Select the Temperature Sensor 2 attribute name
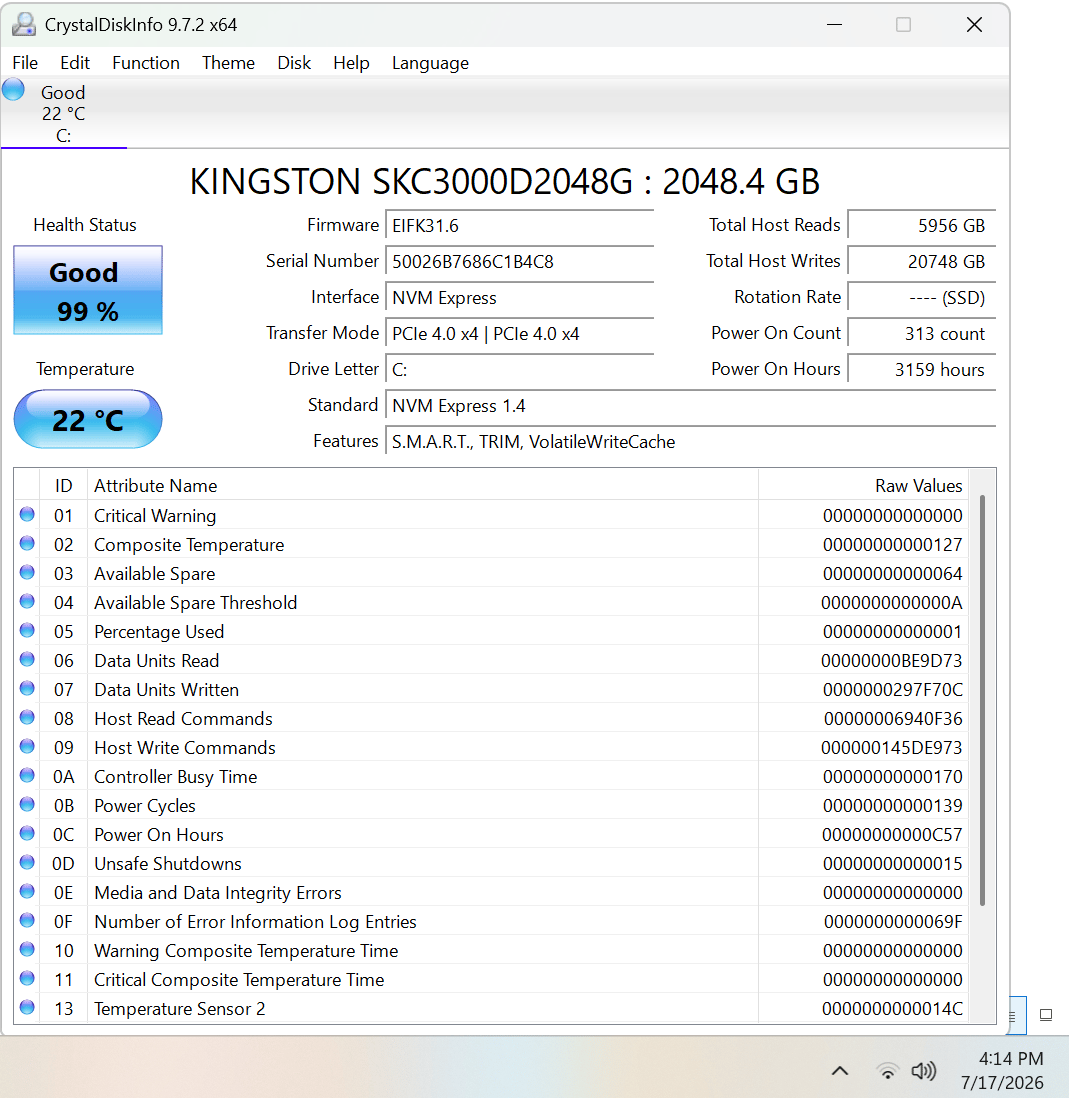The image size is (1069, 1098). point(180,1009)
